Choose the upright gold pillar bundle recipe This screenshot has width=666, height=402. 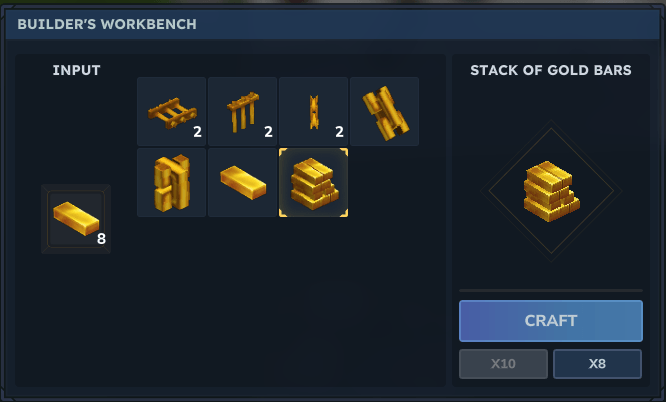(172, 182)
